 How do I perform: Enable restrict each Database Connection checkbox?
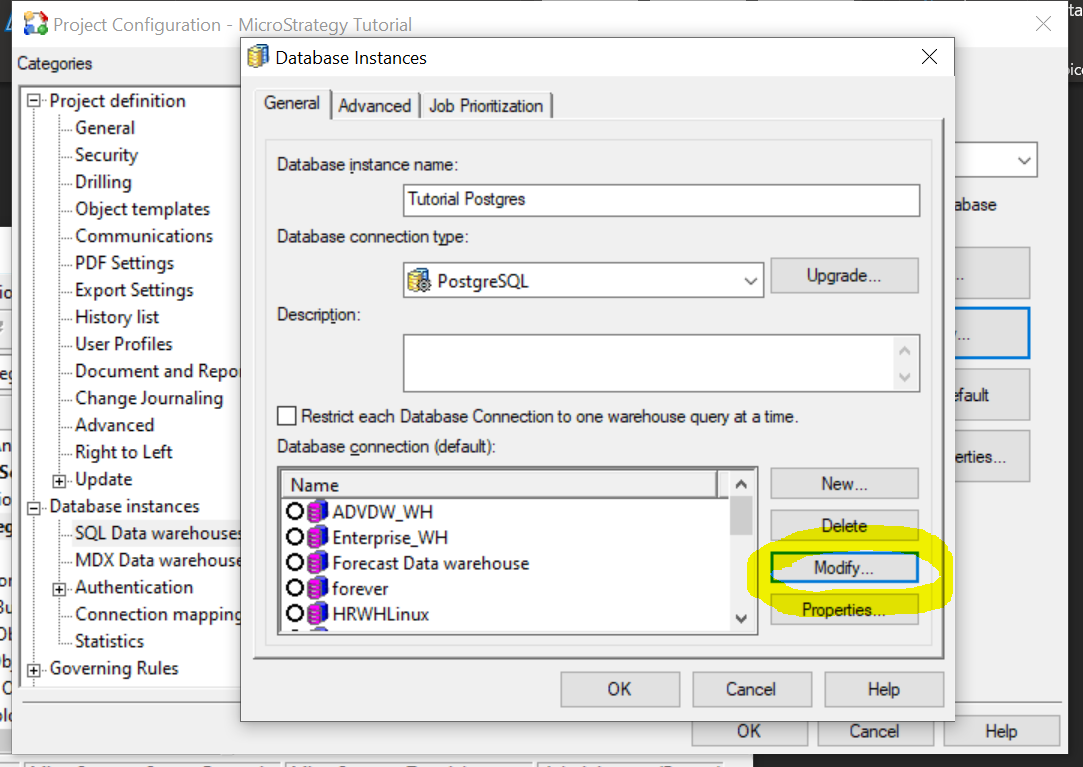(x=285, y=418)
